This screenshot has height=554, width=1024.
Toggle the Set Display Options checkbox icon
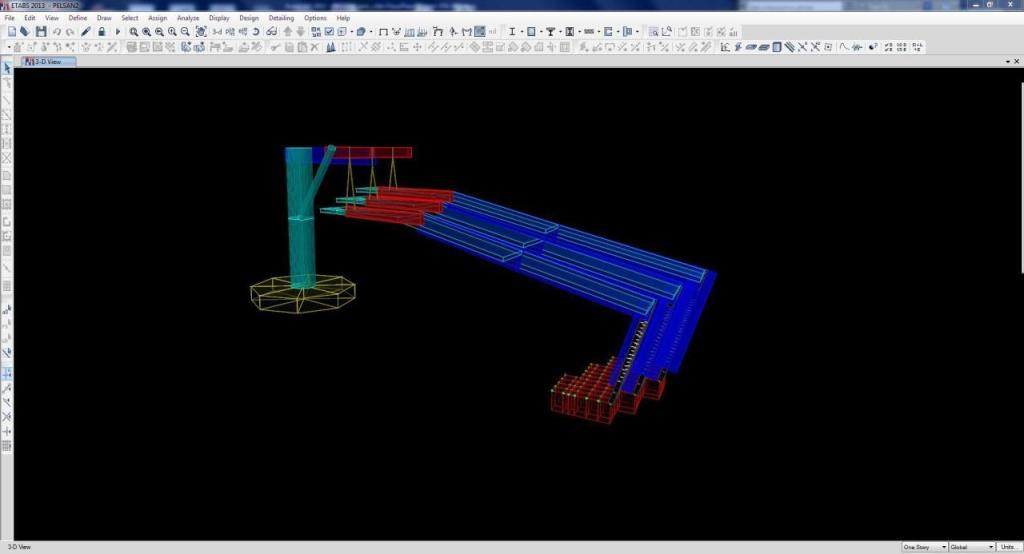(x=328, y=32)
